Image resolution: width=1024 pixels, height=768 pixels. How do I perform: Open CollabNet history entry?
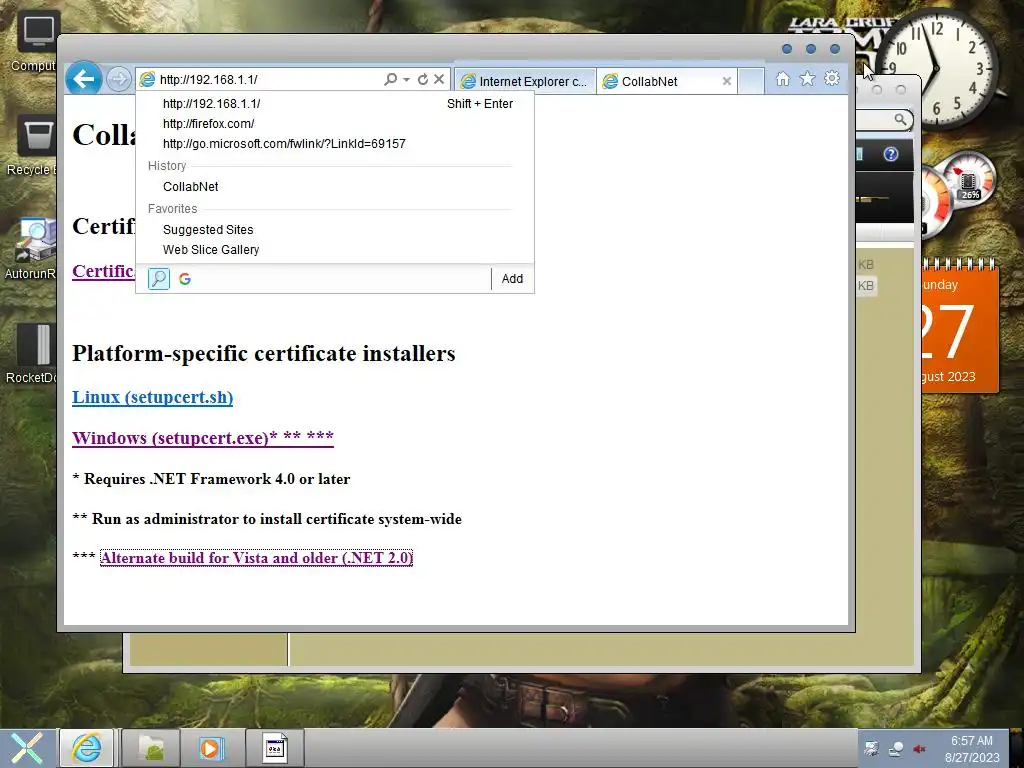334,187
